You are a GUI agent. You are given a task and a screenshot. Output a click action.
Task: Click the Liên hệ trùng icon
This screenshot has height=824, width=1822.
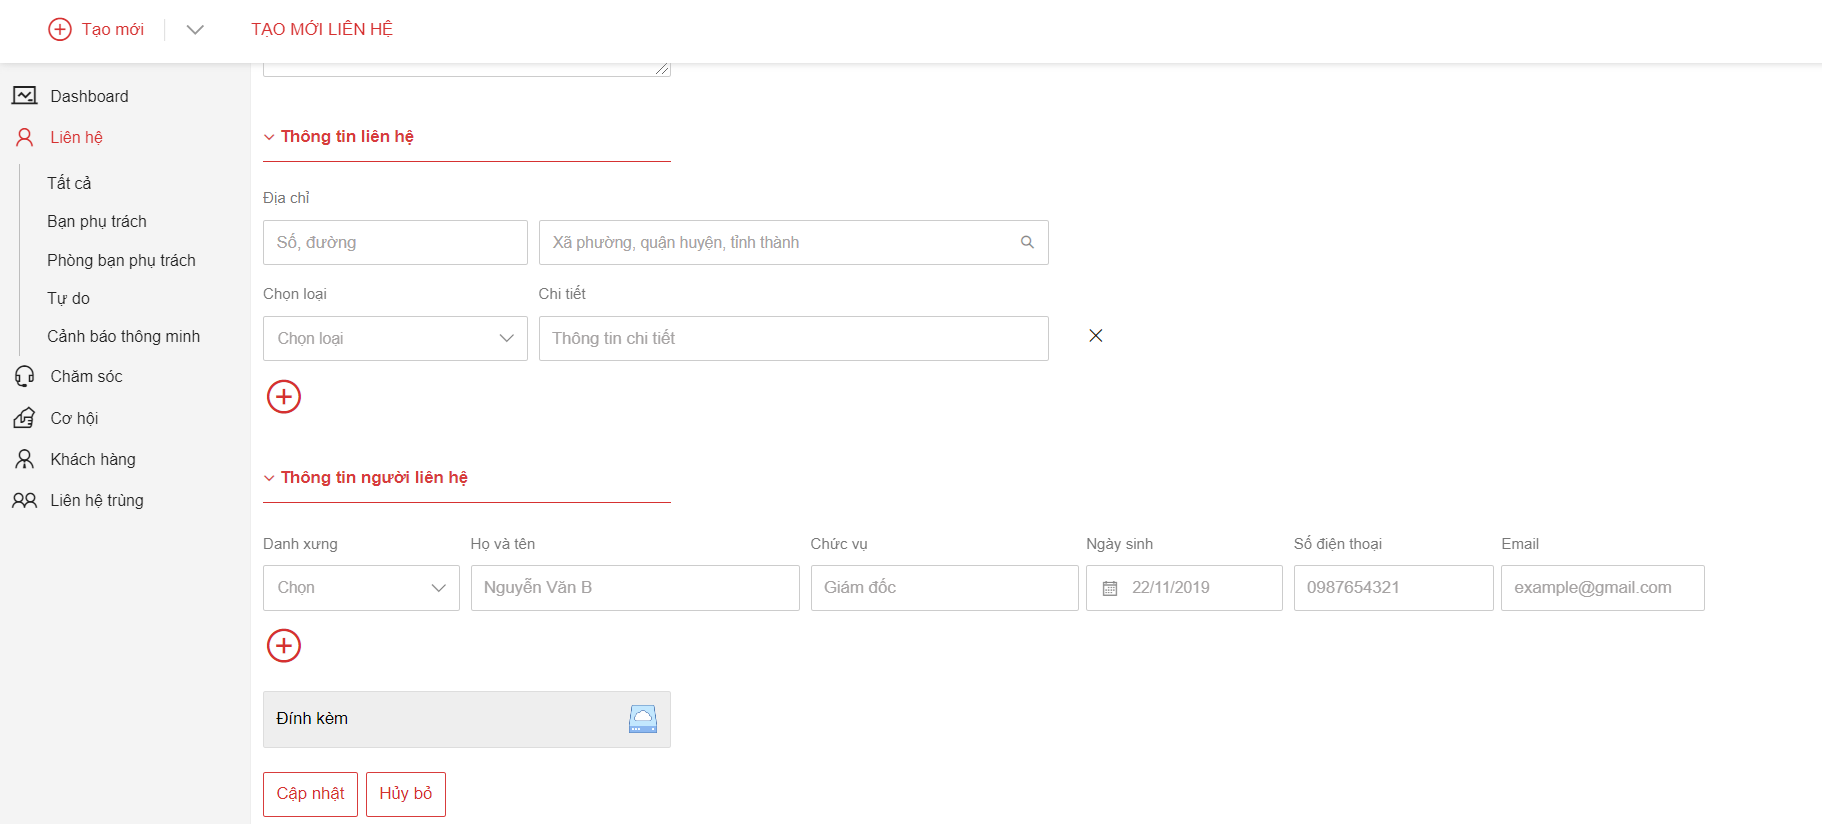coord(25,500)
